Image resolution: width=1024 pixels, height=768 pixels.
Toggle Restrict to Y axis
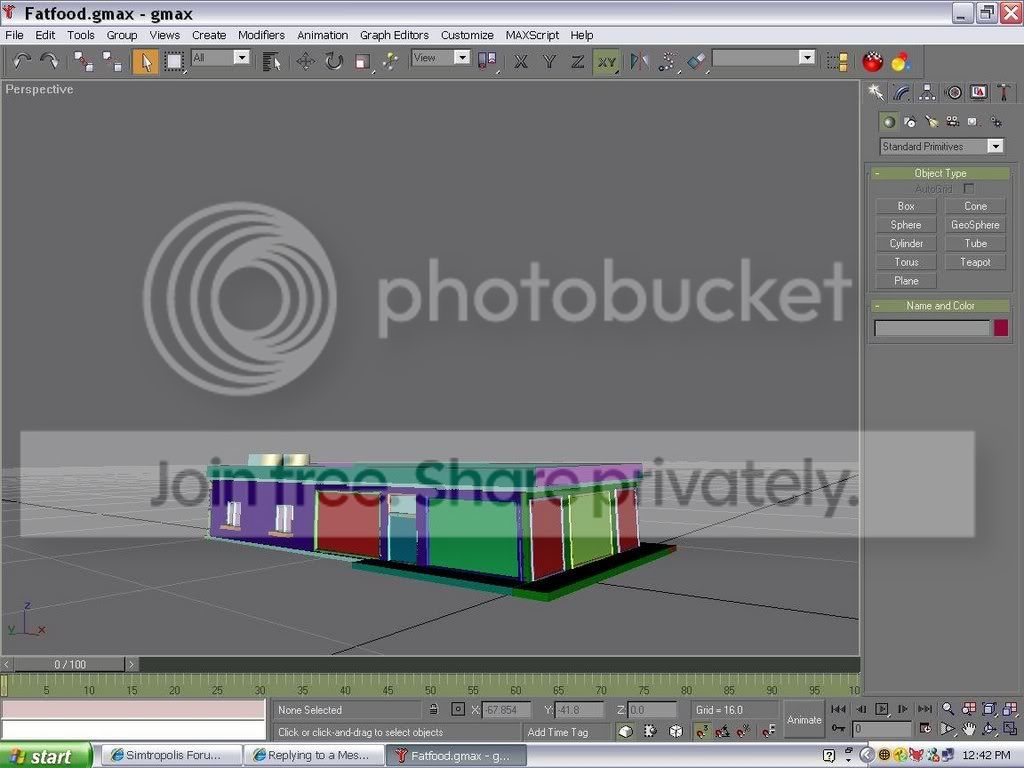pyautogui.click(x=549, y=61)
